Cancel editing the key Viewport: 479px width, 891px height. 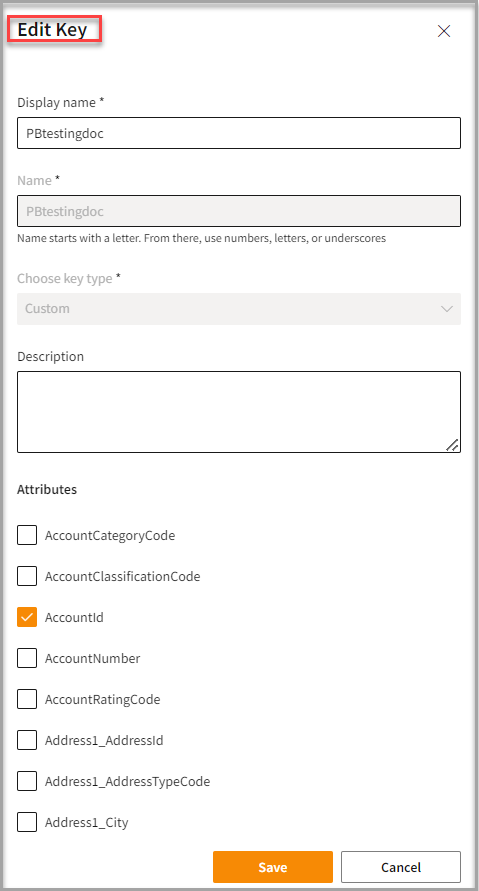coord(401,867)
